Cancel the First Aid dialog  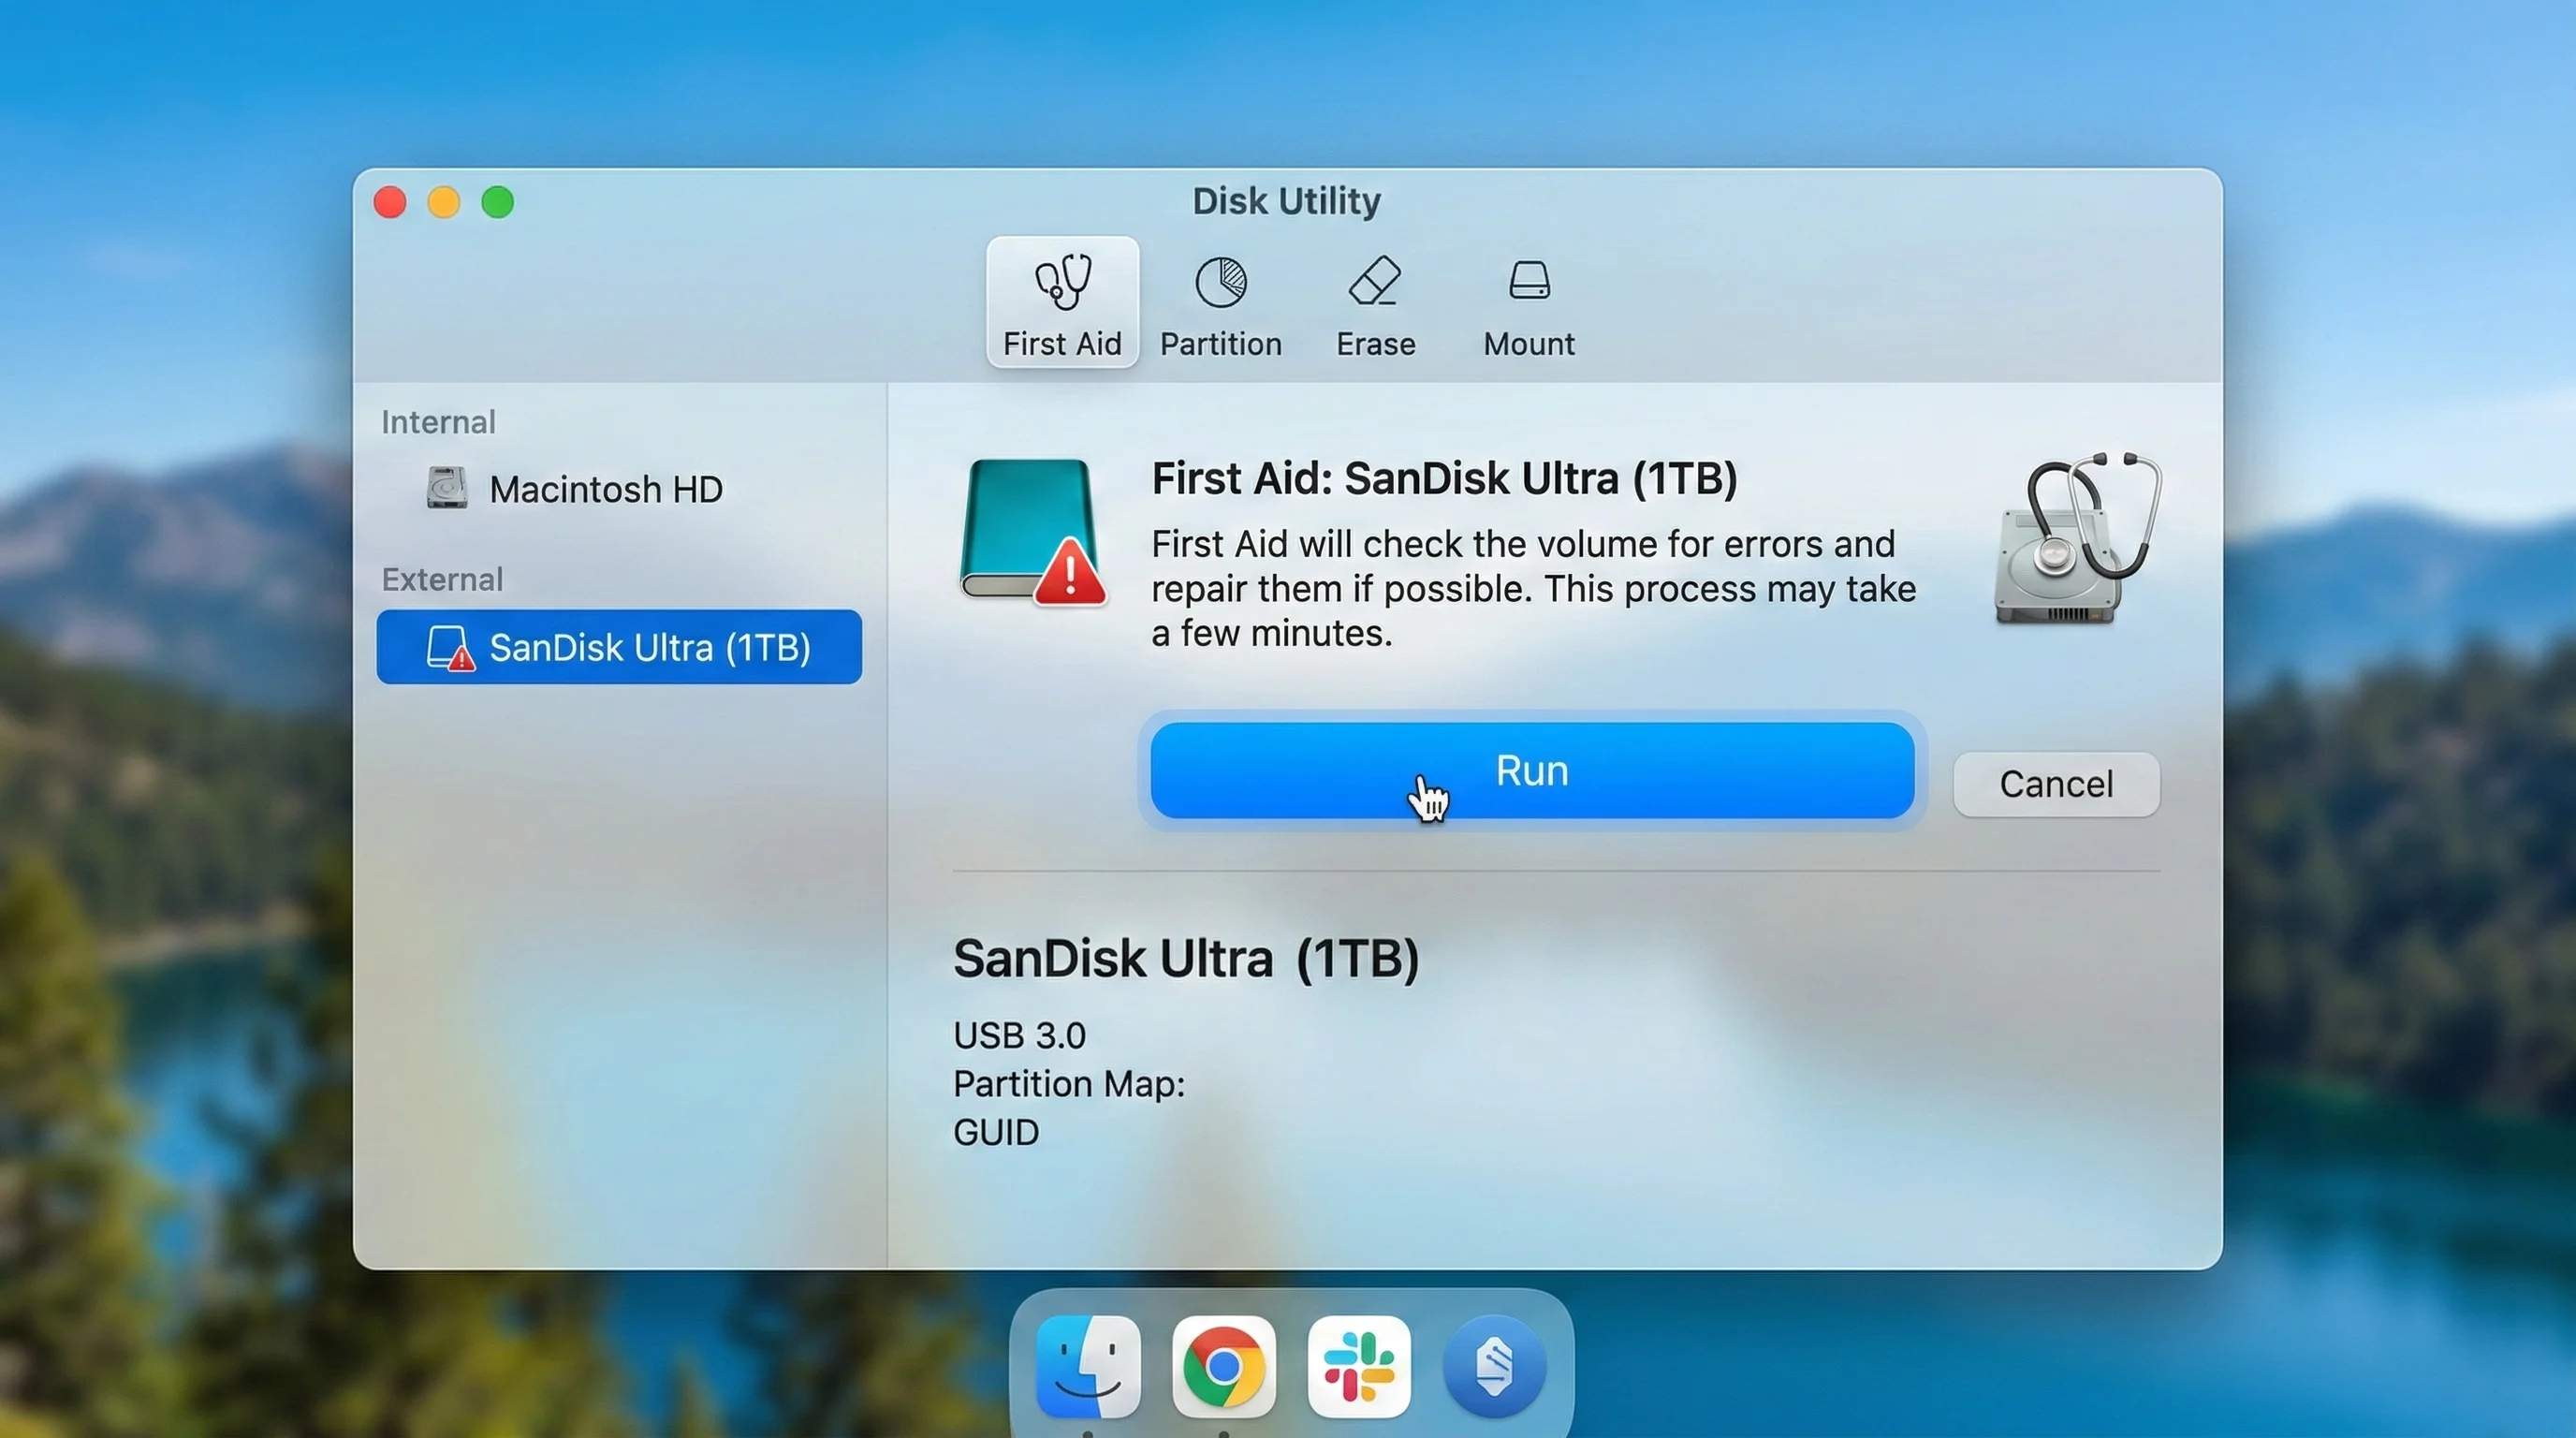click(2056, 784)
